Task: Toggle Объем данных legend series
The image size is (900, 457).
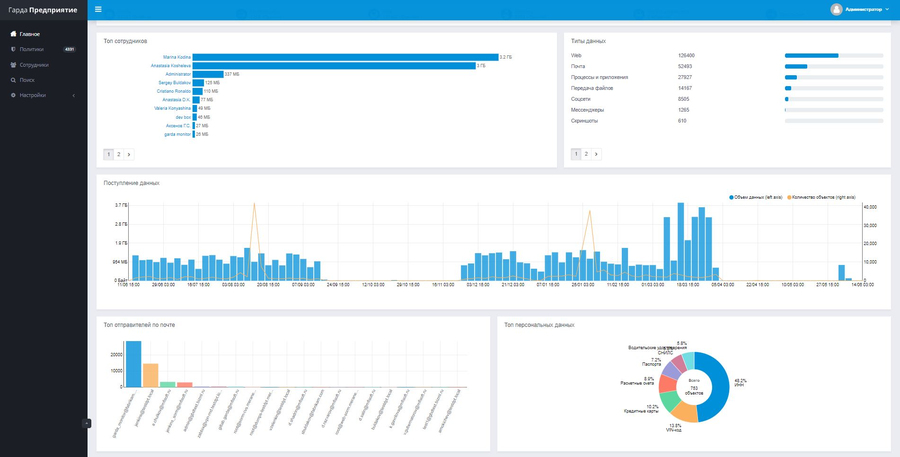Action: (755, 197)
